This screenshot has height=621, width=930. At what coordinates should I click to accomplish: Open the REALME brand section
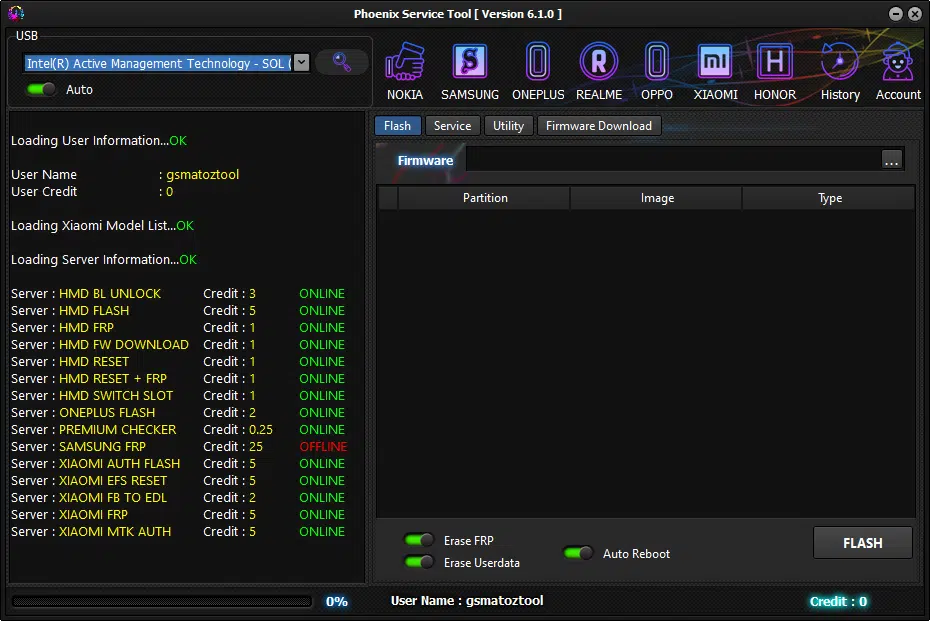pyautogui.click(x=599, y=71)
